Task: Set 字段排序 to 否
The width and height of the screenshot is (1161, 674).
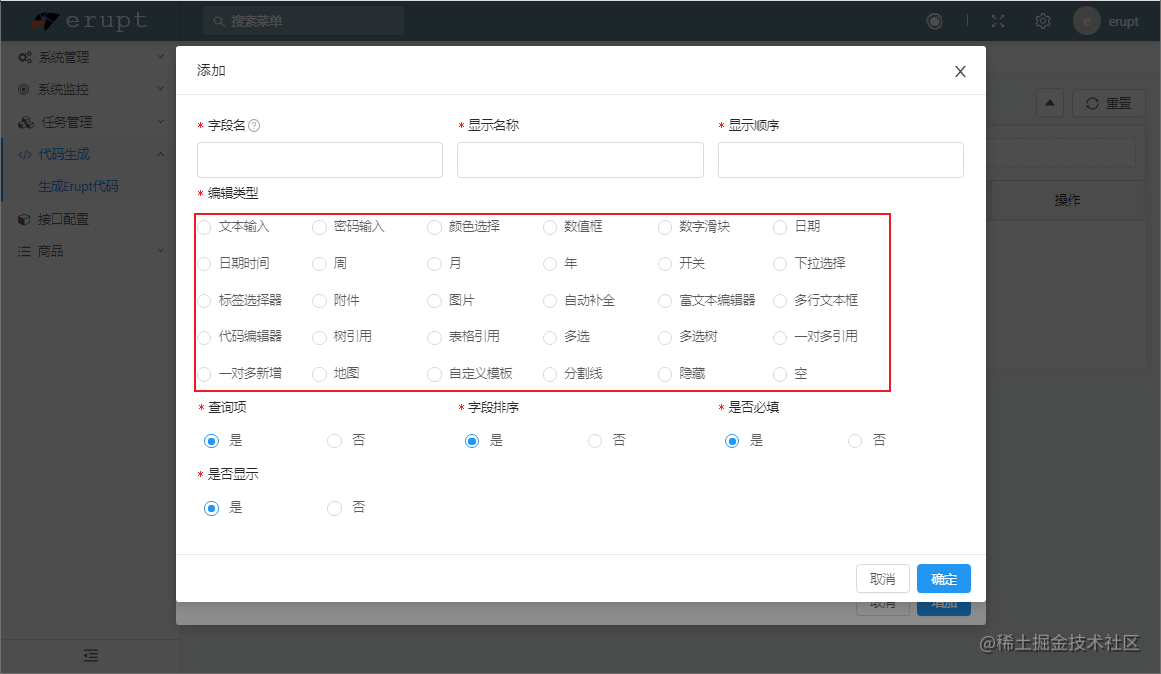Action: click(x=595, y=441)
